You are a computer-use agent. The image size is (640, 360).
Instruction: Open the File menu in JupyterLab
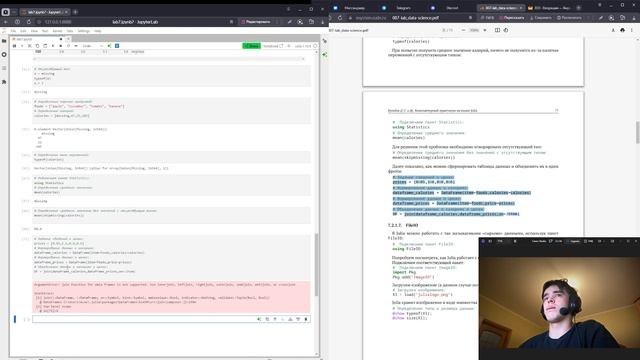(13, 31)
